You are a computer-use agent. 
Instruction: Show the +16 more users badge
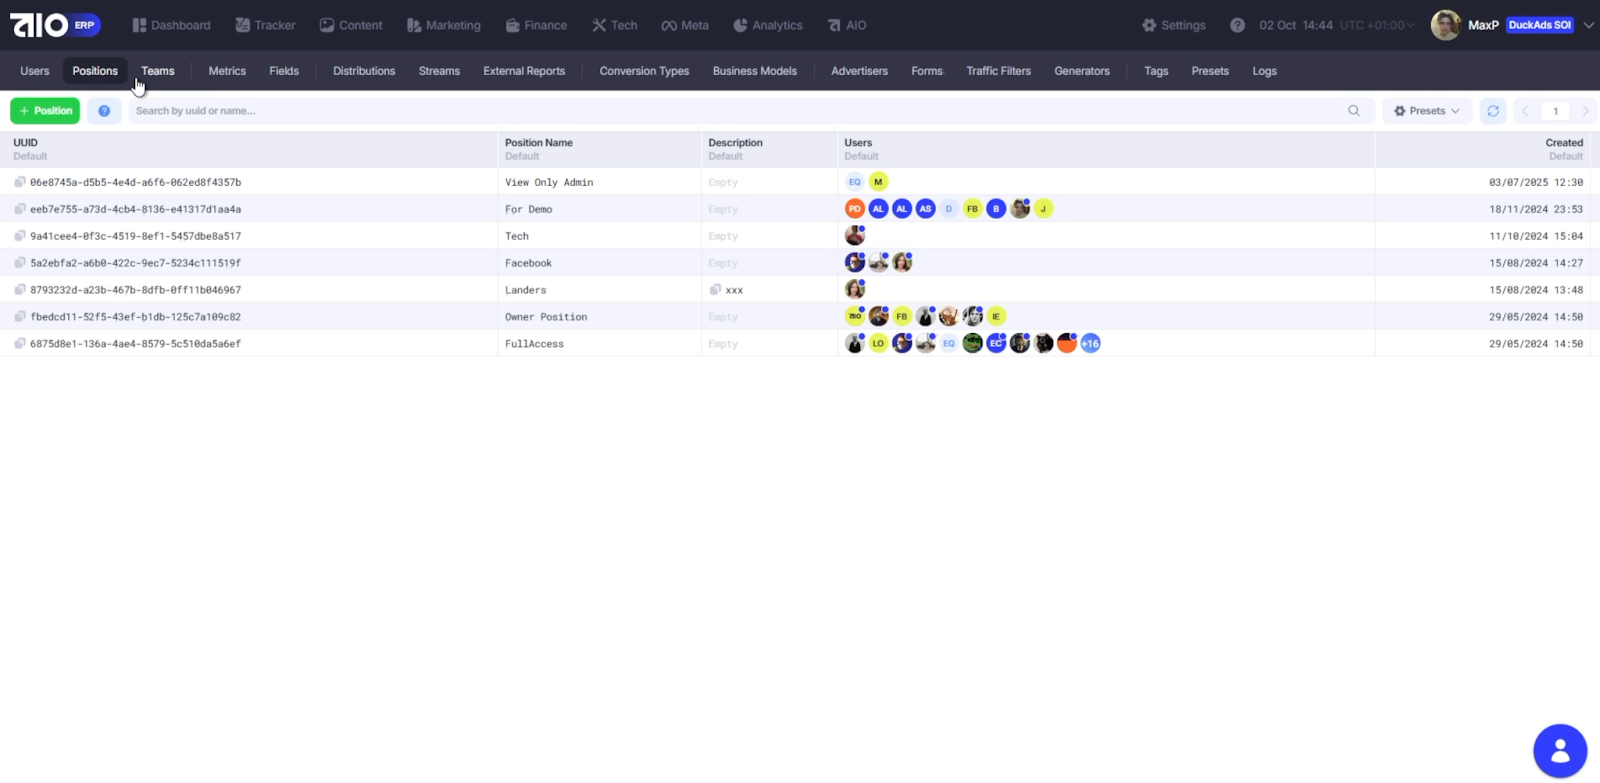[x=1090, y=344]
